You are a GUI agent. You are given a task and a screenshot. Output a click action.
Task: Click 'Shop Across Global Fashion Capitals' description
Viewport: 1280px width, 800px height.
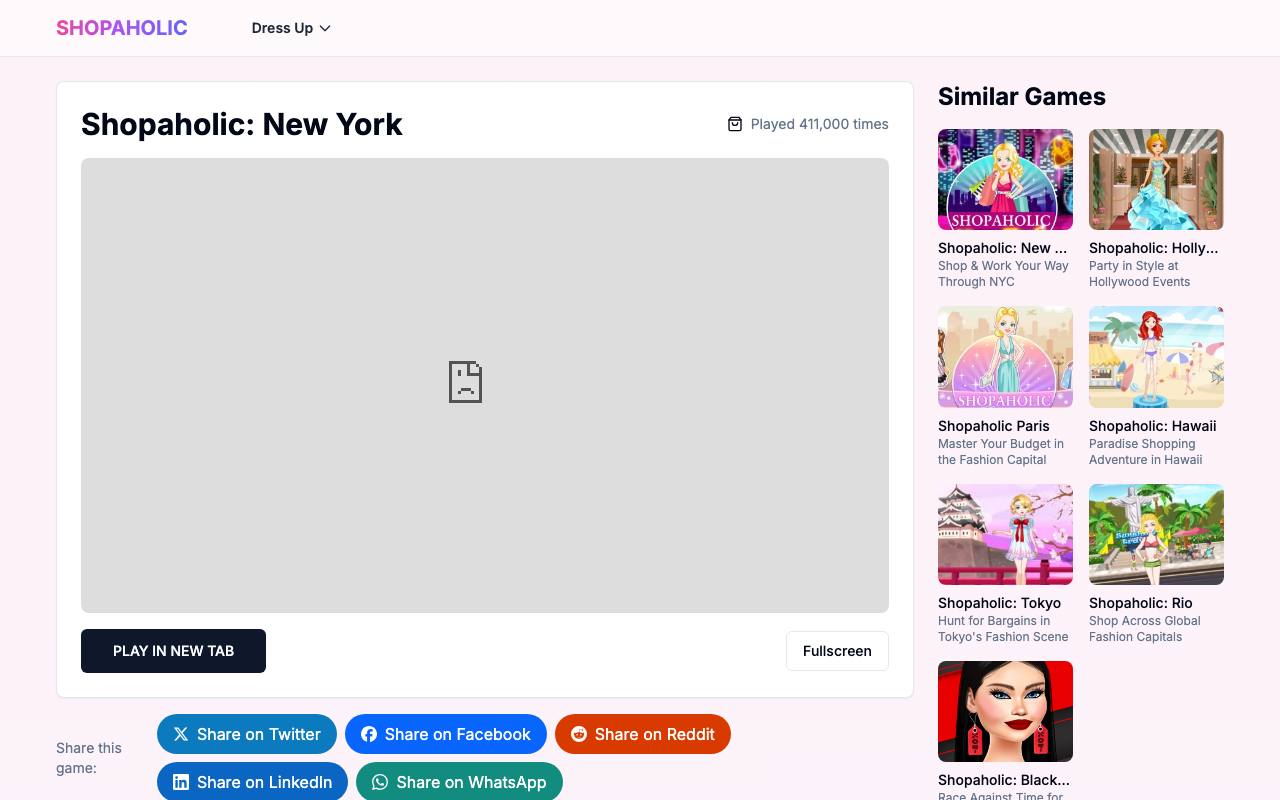click(1145, 629)
